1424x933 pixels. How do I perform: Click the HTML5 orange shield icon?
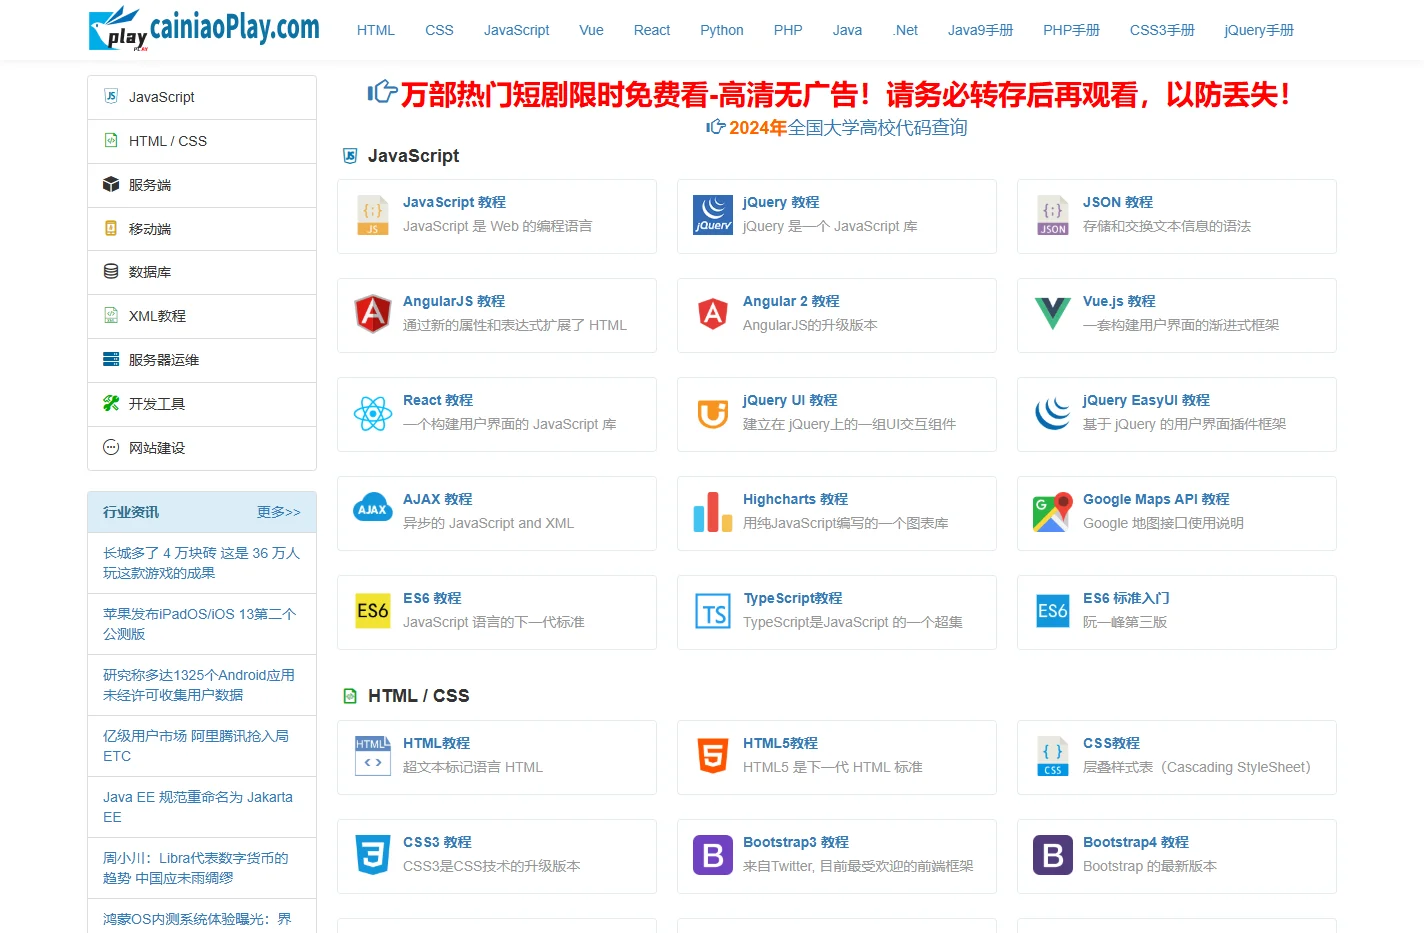713,756
